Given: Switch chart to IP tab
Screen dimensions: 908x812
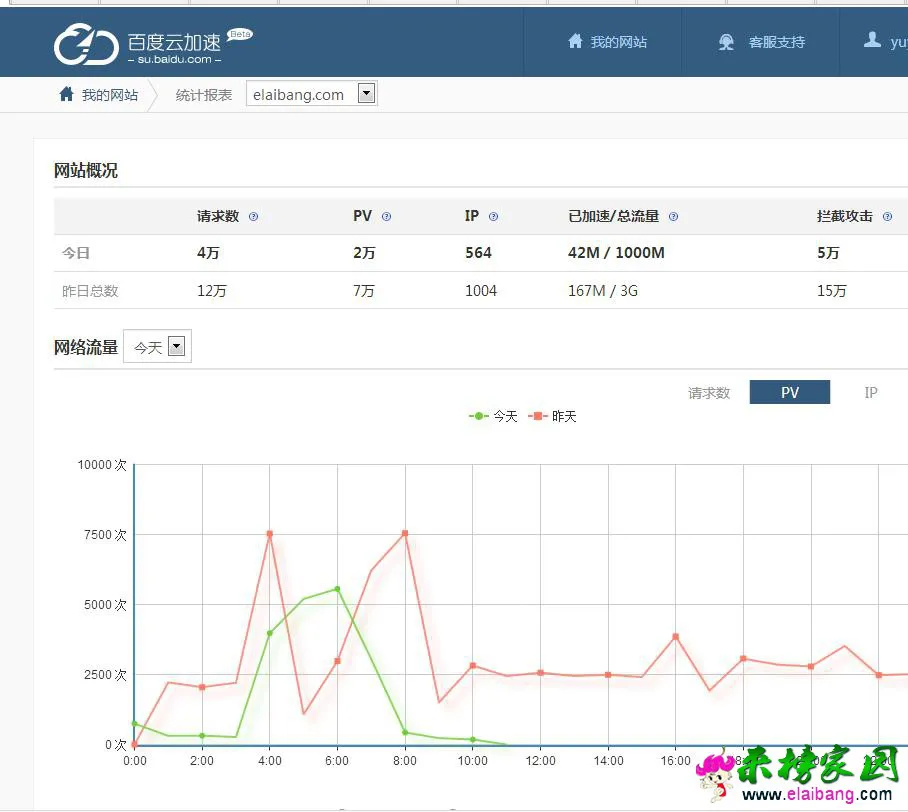Looking at the screenshot, I should (870, 393).
